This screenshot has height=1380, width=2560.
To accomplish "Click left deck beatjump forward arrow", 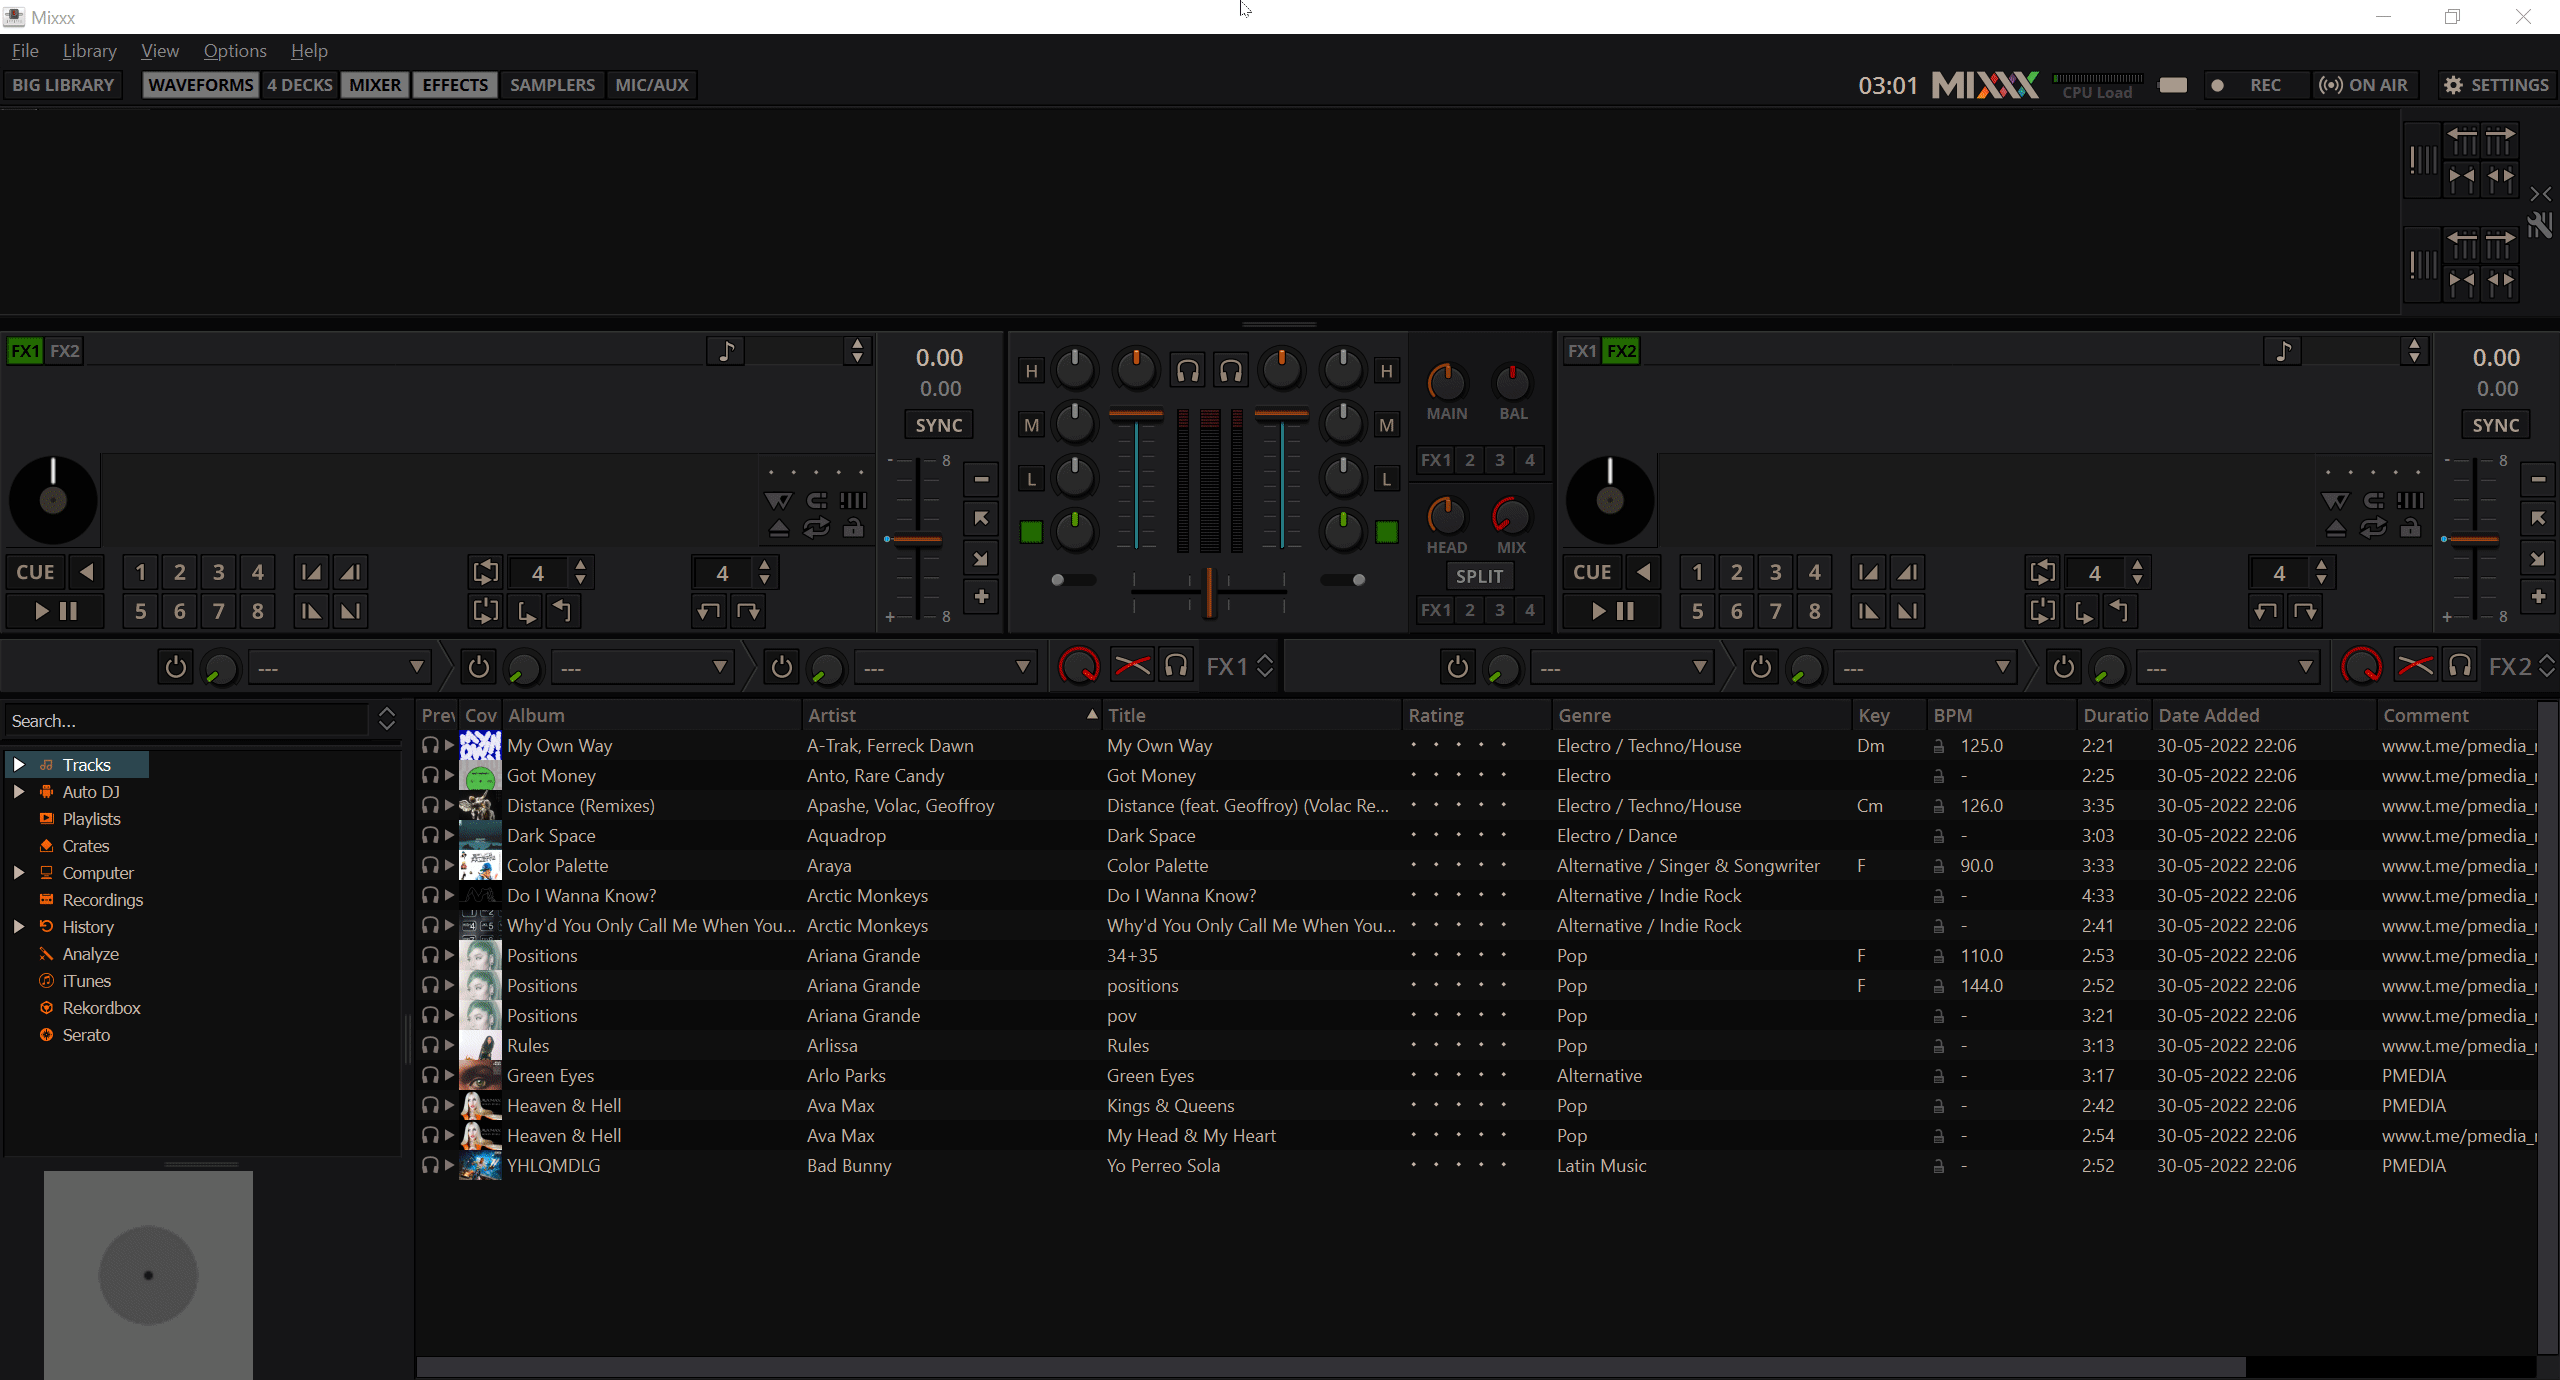I will 748,611.
